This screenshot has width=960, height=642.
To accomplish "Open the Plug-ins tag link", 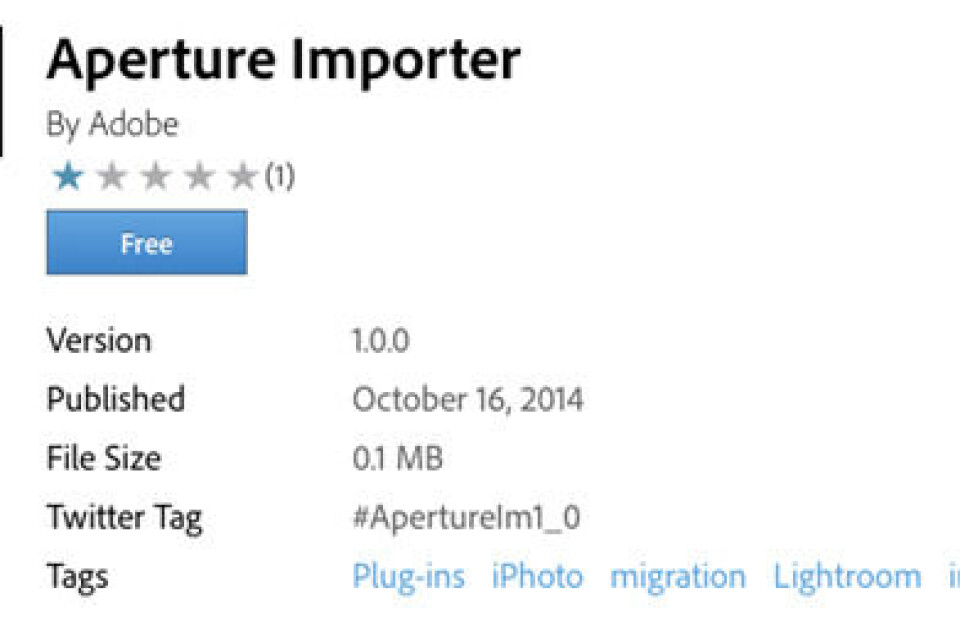I will [x=408, y=577].
